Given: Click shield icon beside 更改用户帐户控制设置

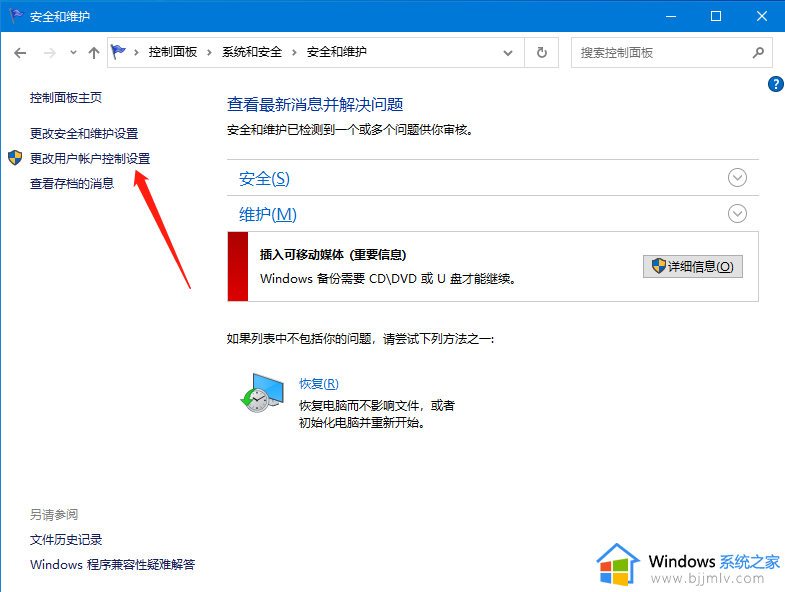Looking at the screenshot, I should click(15, 158).
